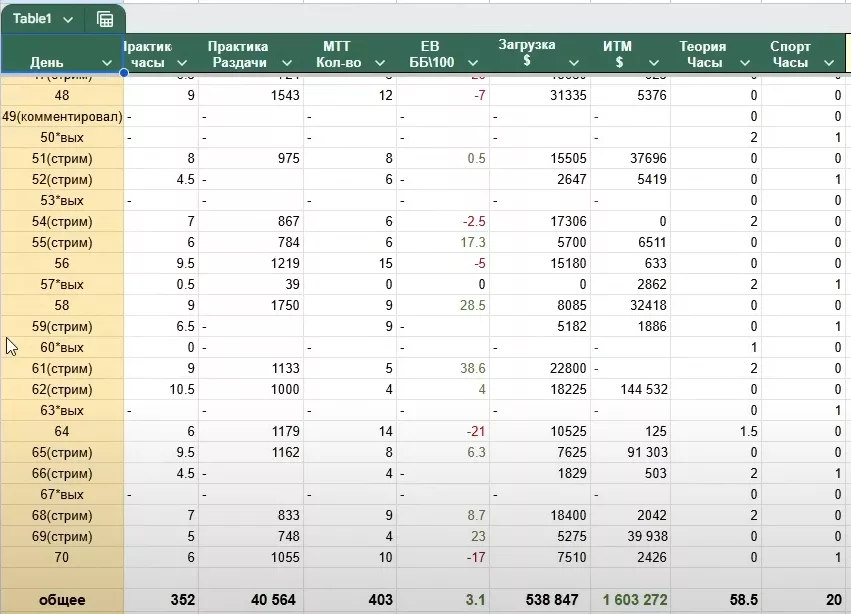Select the practice hours value 10.5
Image resolution: width=851 pixels, height=614 pixels.
point(182,389)
